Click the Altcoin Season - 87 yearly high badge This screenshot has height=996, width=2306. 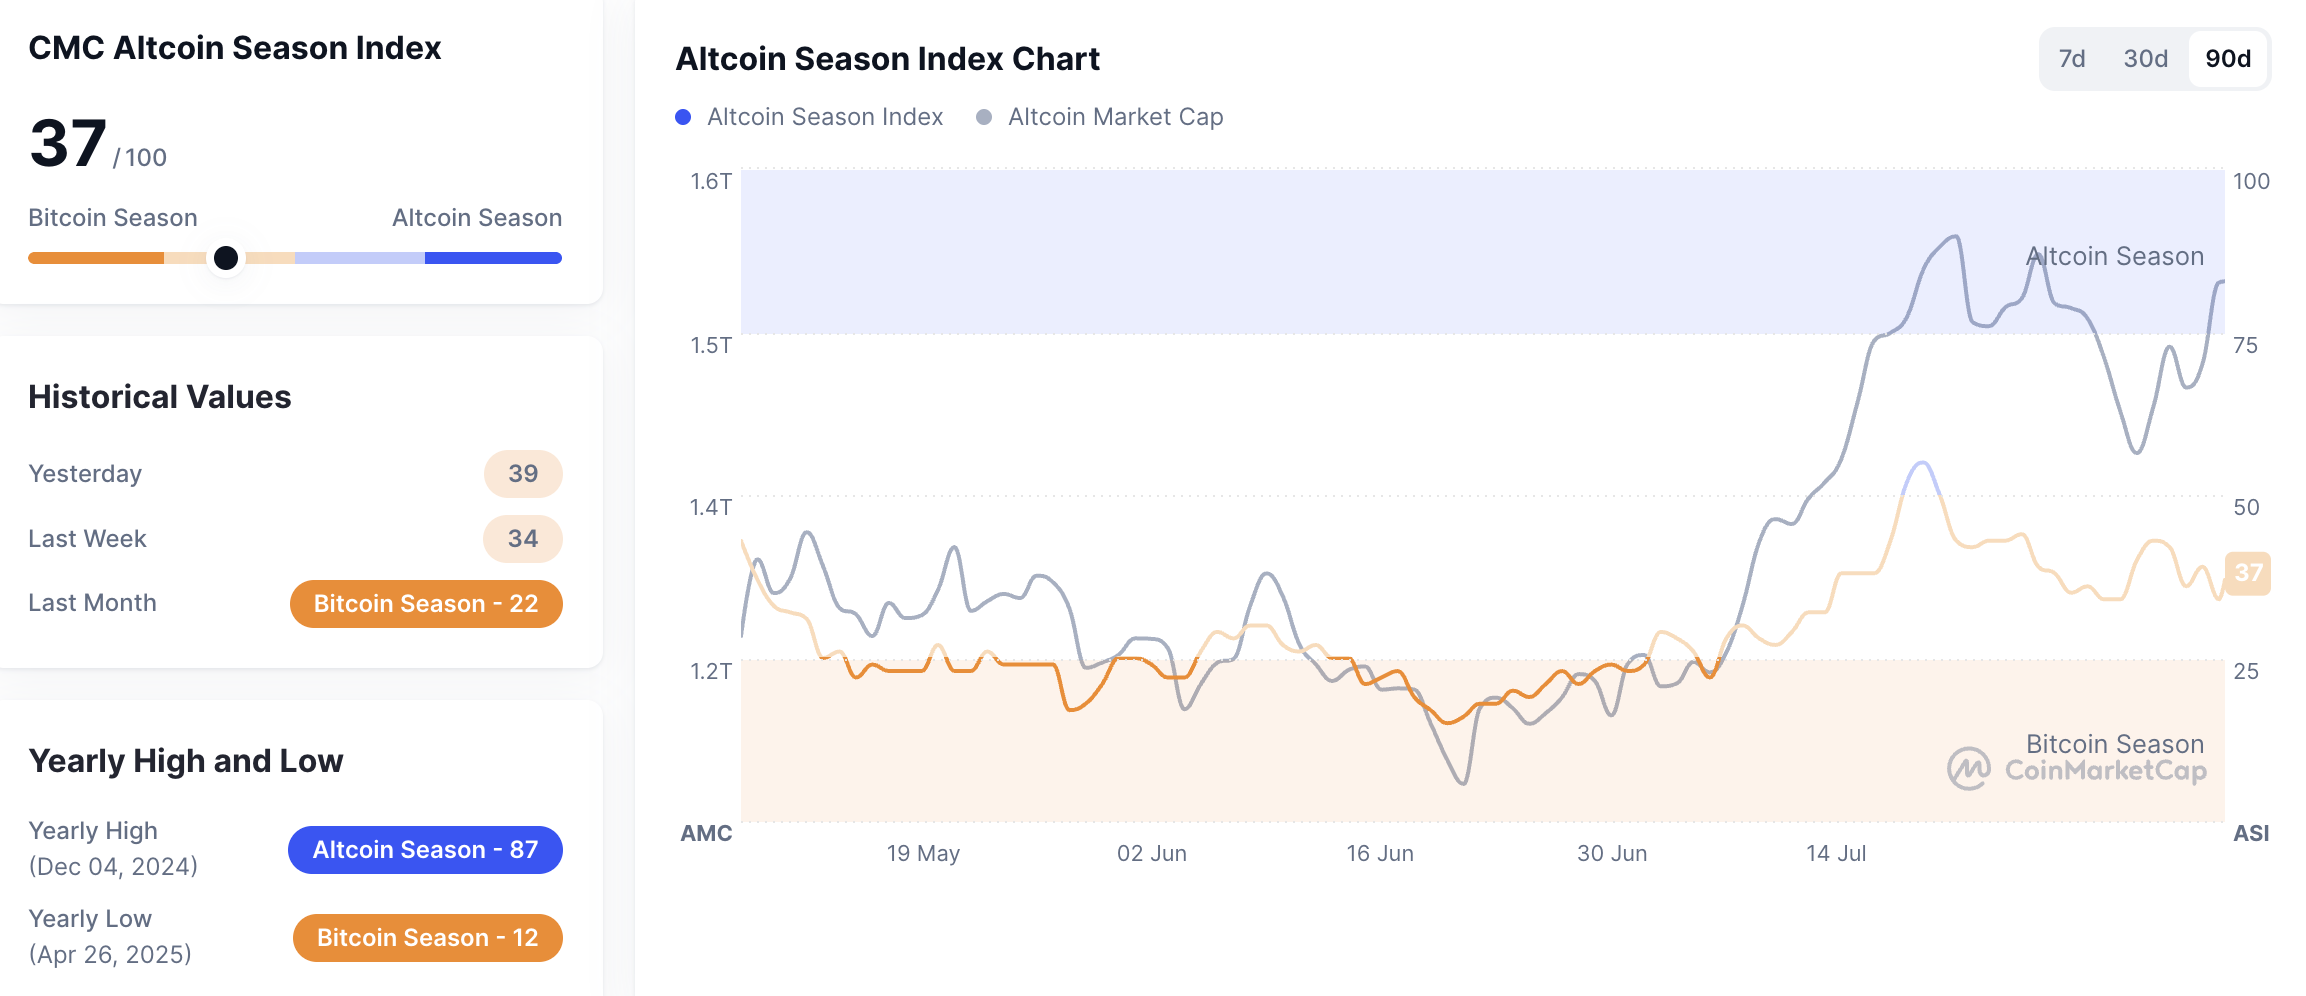pos(425,849)
